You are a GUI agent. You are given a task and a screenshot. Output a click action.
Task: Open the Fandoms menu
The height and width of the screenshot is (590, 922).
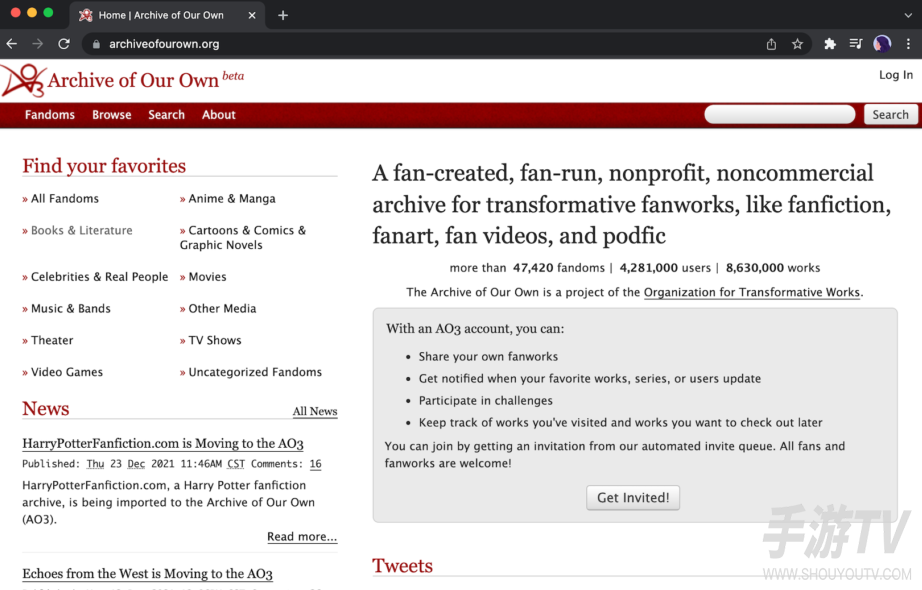click(49, 115)
